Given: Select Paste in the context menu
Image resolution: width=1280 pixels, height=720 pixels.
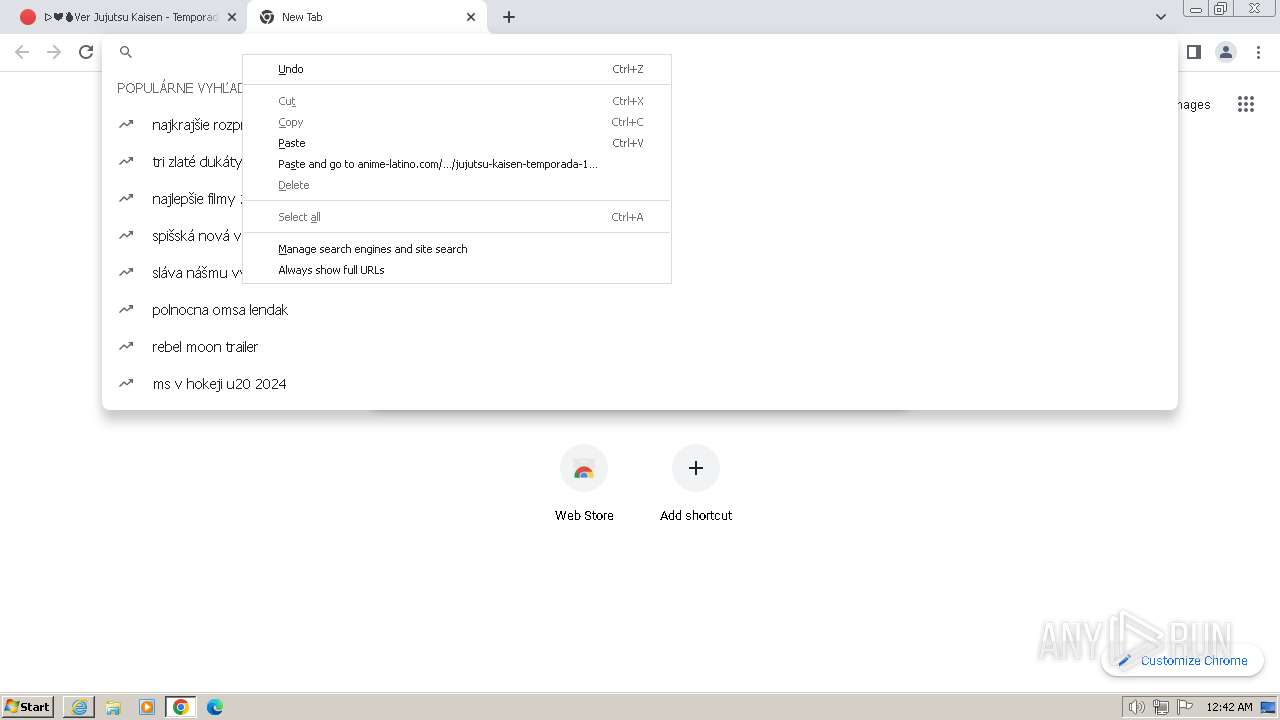Looking at the screenshot, I should click(457, 143).
